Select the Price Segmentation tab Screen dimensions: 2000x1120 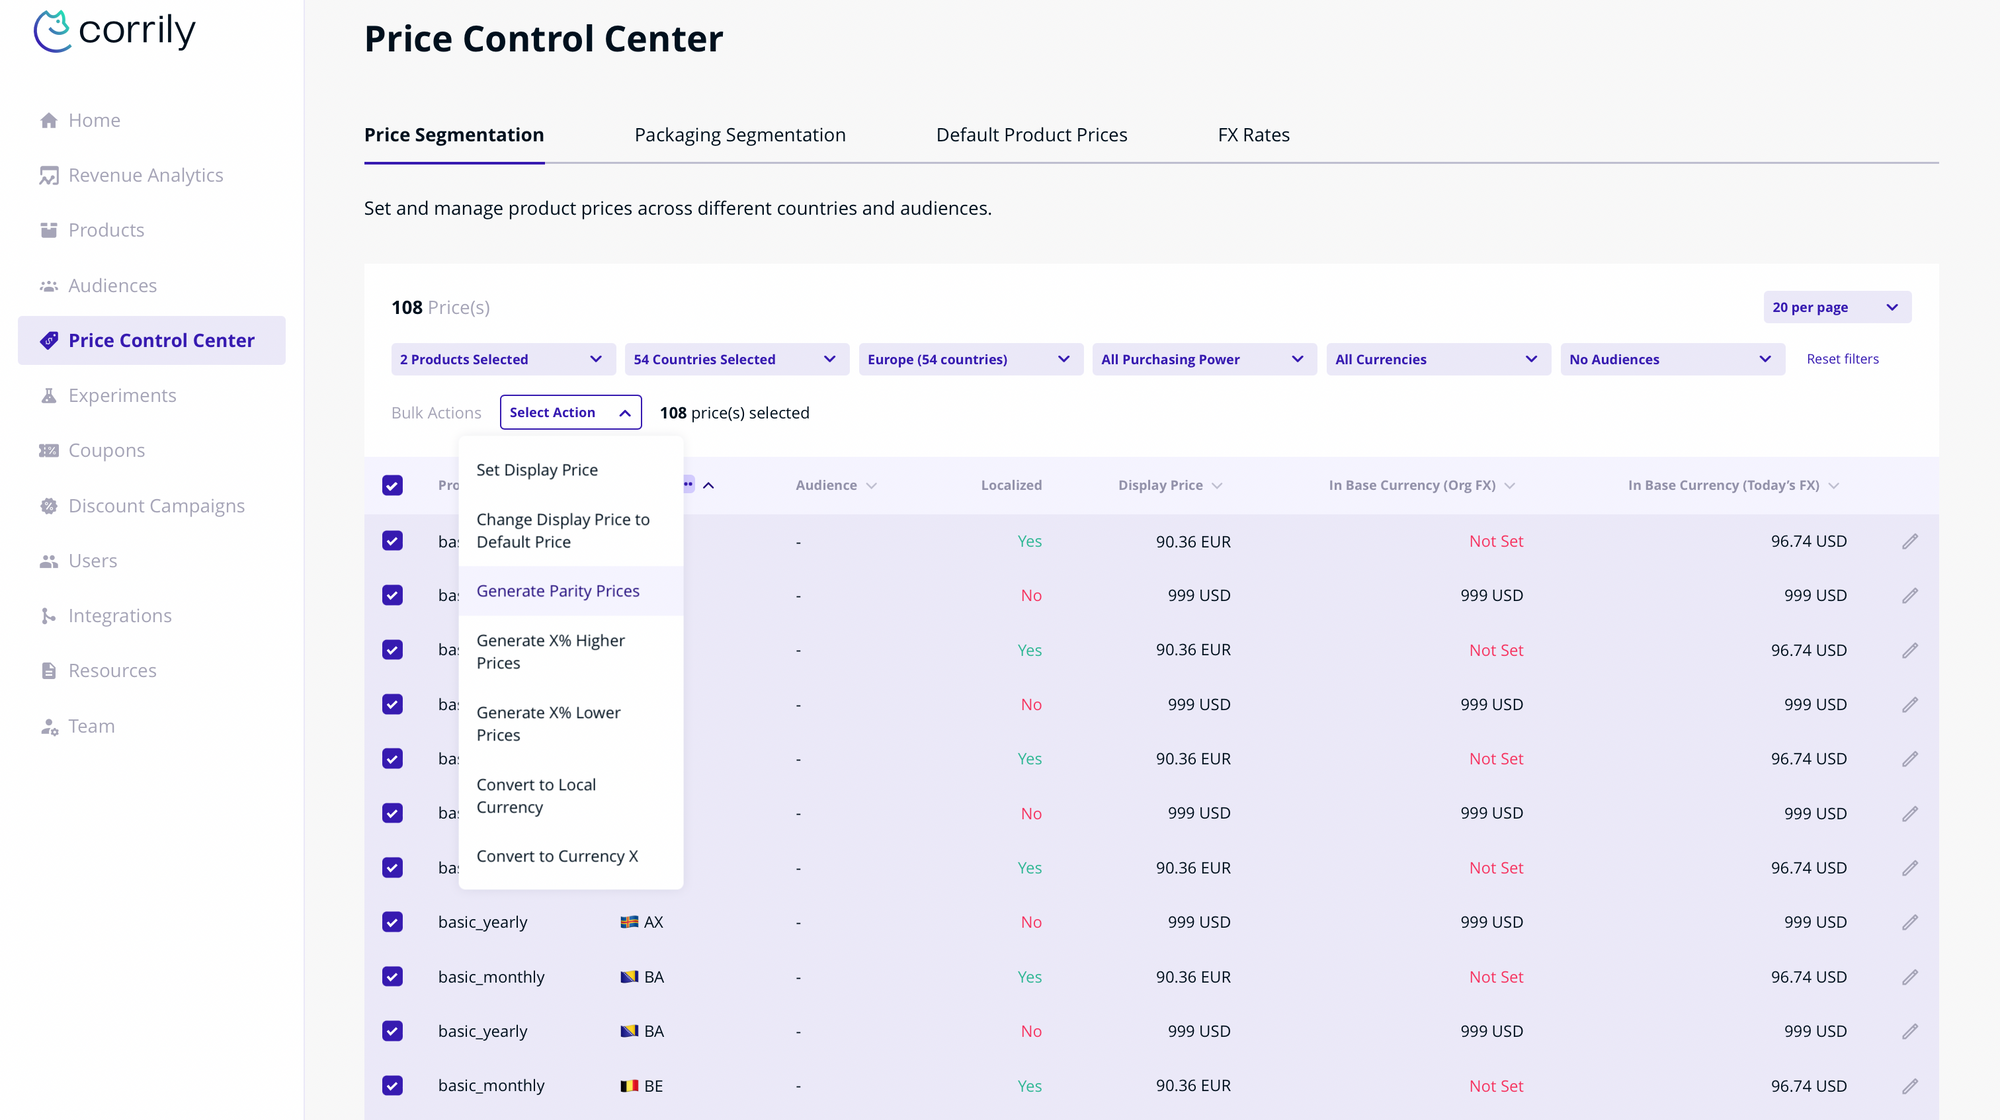(454, 135)
